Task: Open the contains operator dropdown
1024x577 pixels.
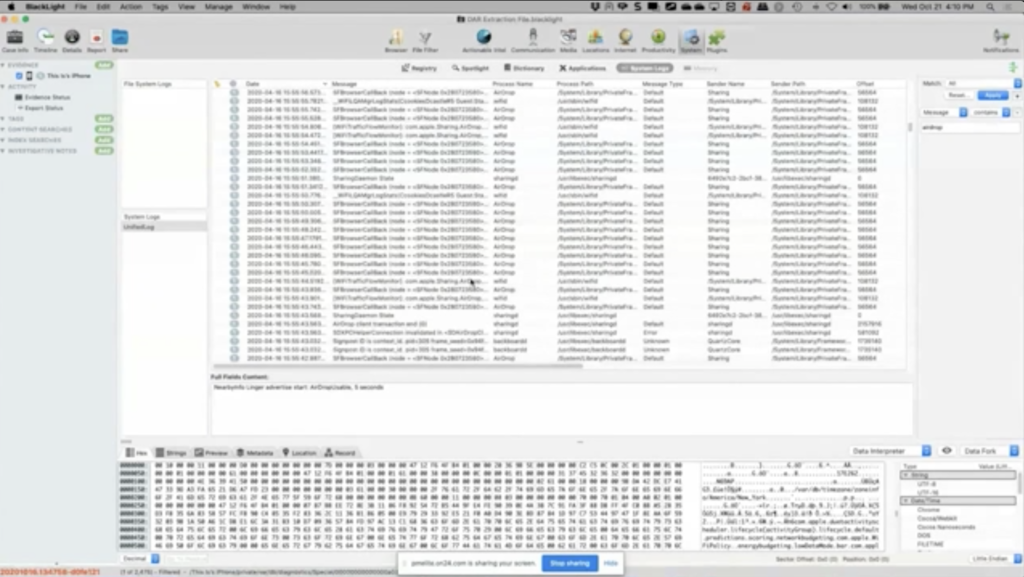Action: tap(990, 113)
